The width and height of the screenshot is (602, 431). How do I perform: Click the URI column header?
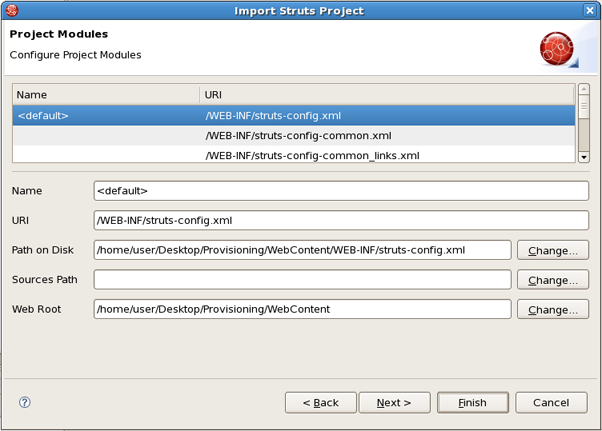click(387, 95)
